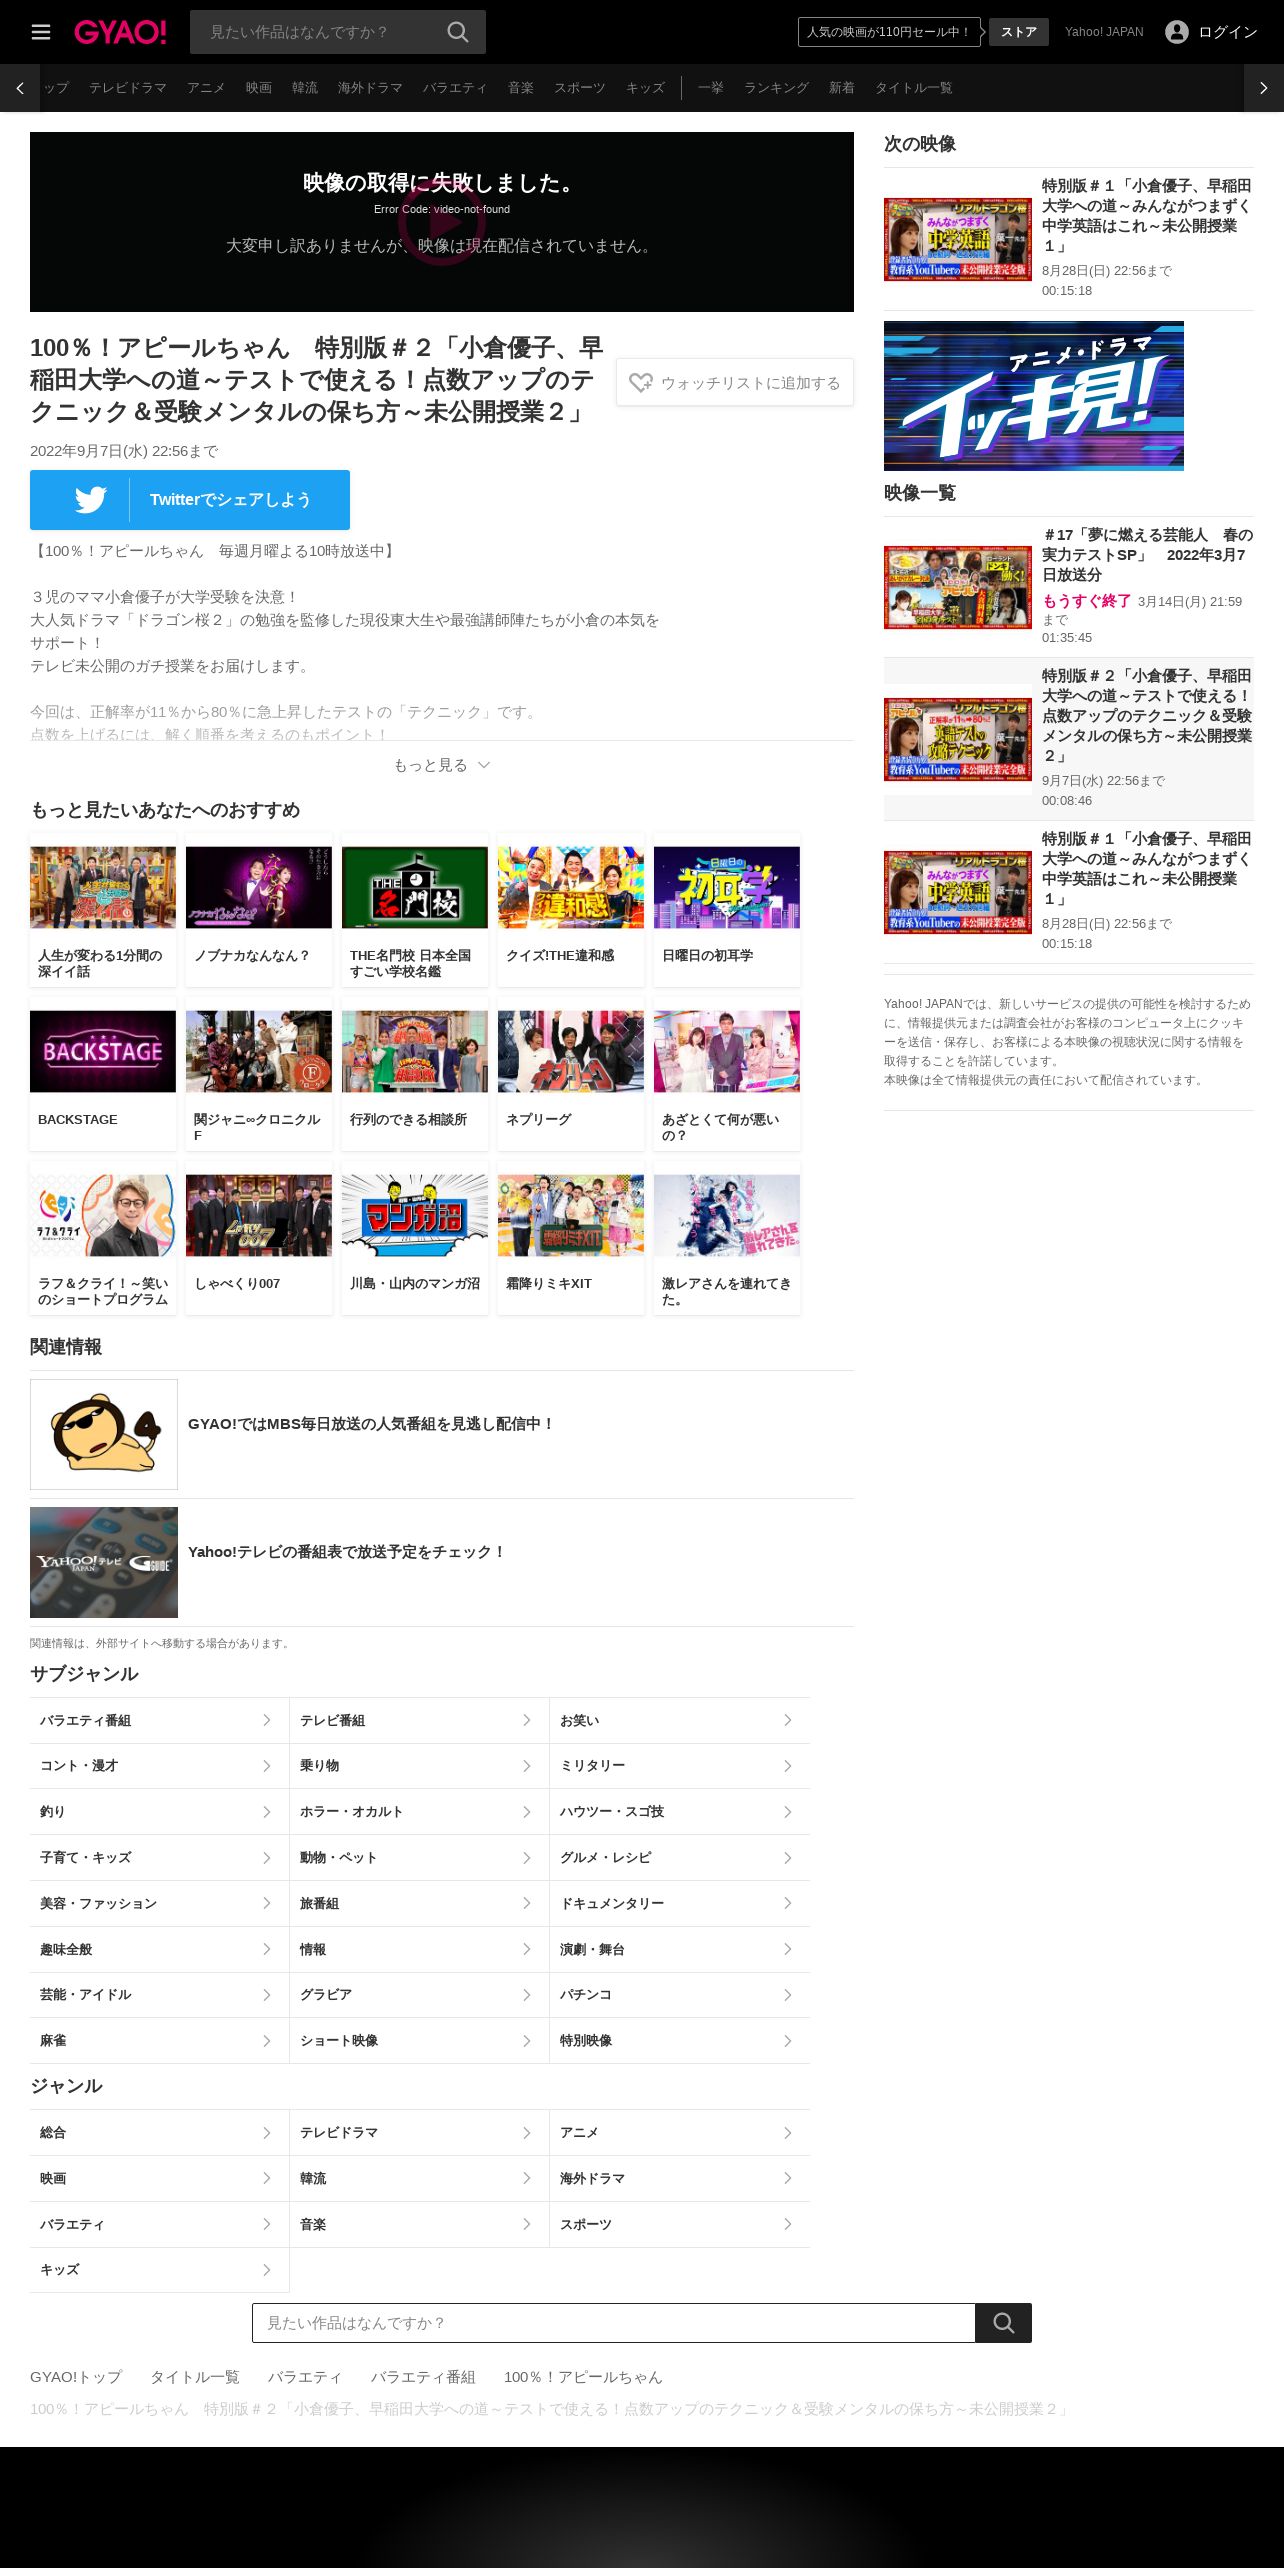Click the MBS毎日放送 related info link
Image resolution: width=1284 pixels, height=2568 pixels.
click(371, 1424)
